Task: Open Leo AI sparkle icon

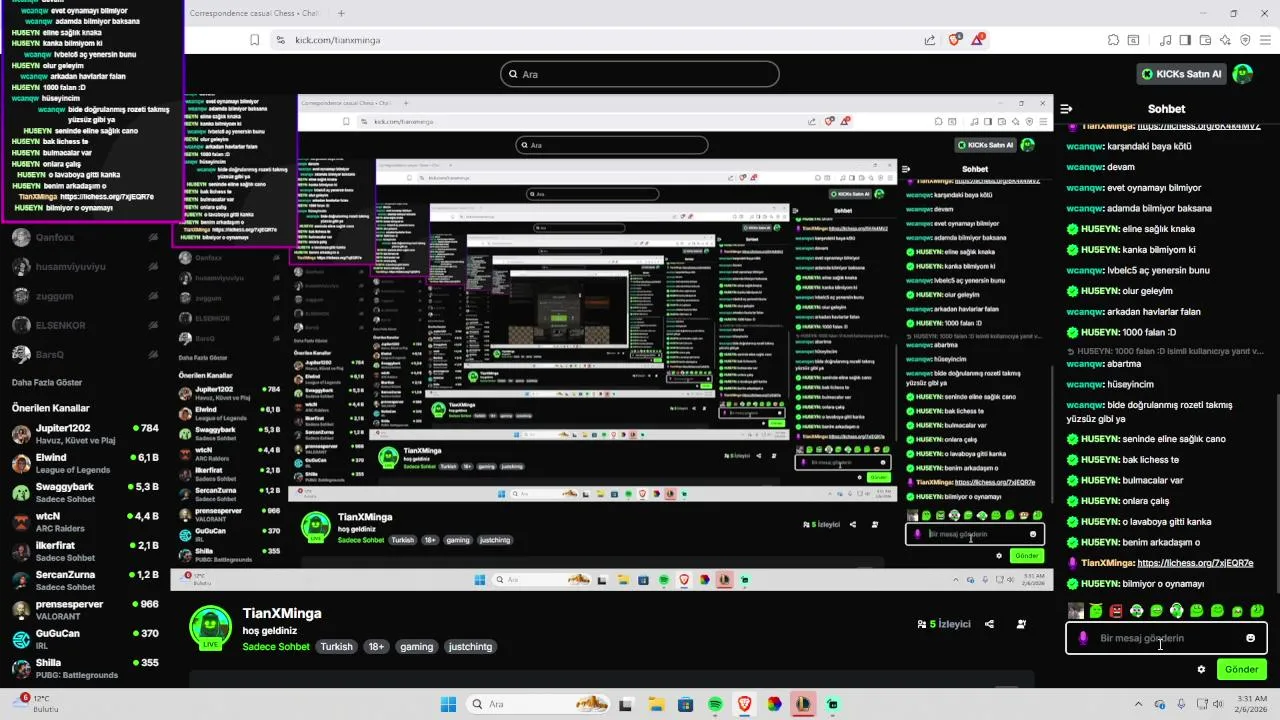Action: point(1225,40)
